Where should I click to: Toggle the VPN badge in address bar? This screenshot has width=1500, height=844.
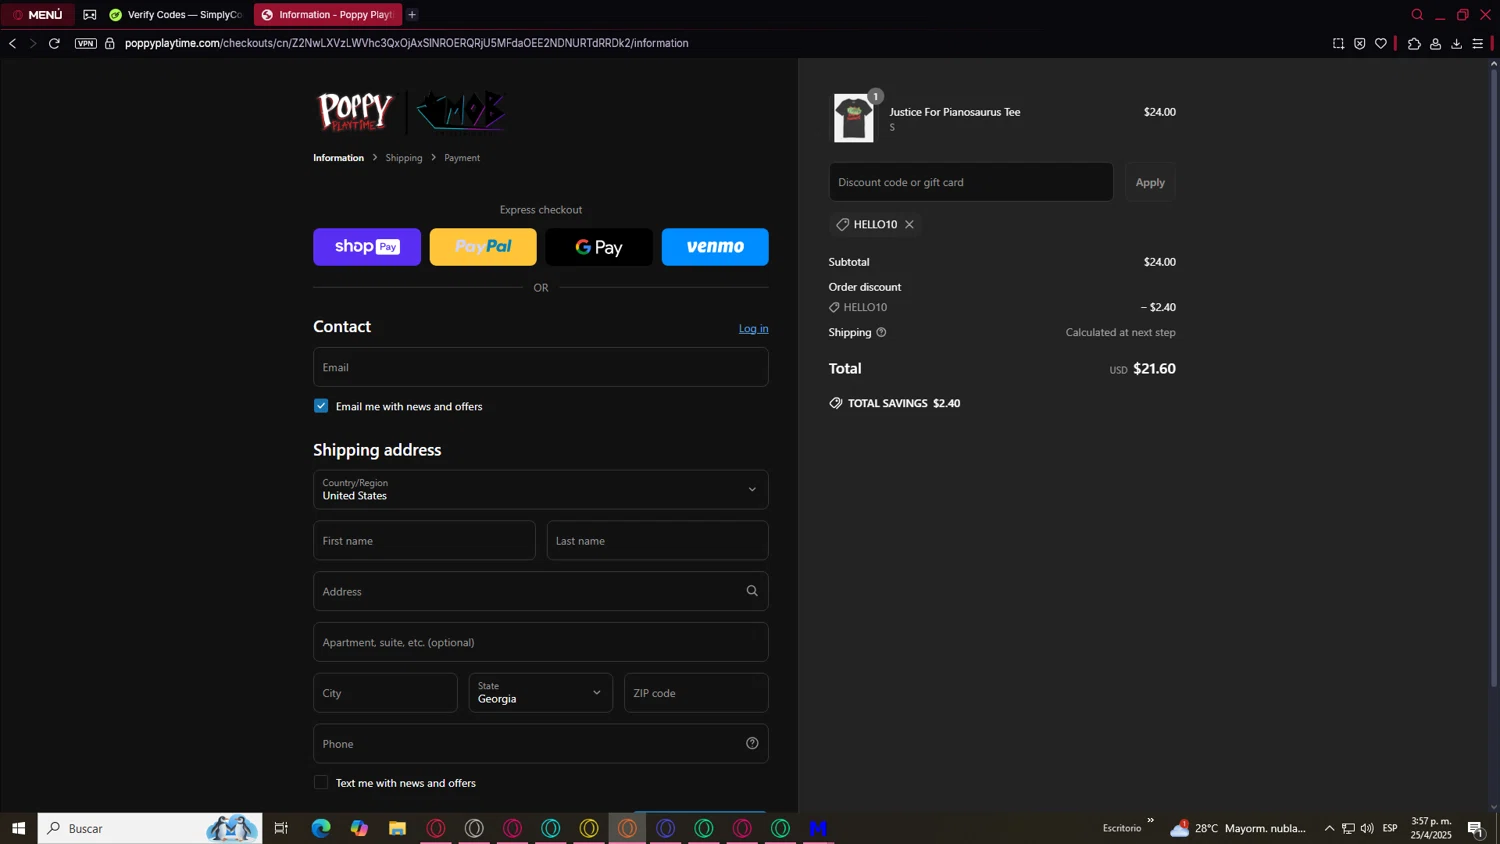point(86,44)
